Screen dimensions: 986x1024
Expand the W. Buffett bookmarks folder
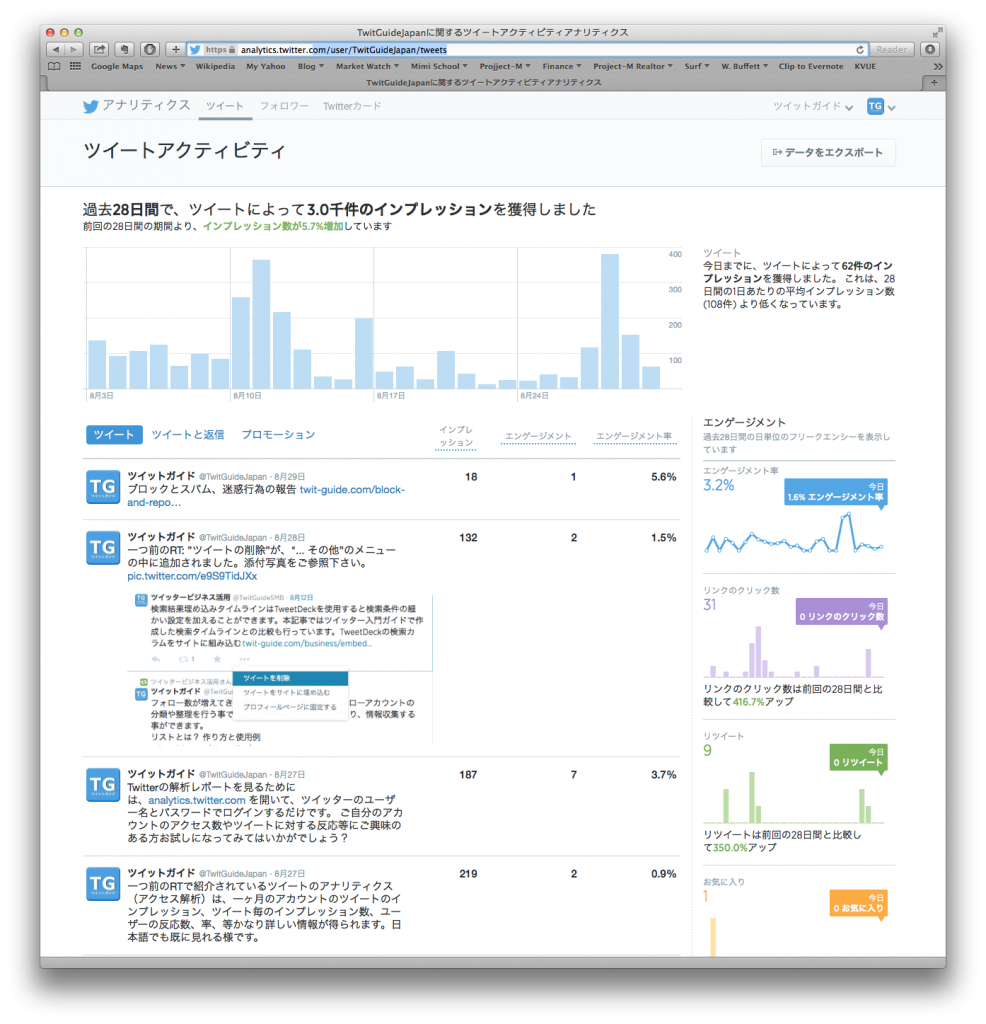pos(744,66)
